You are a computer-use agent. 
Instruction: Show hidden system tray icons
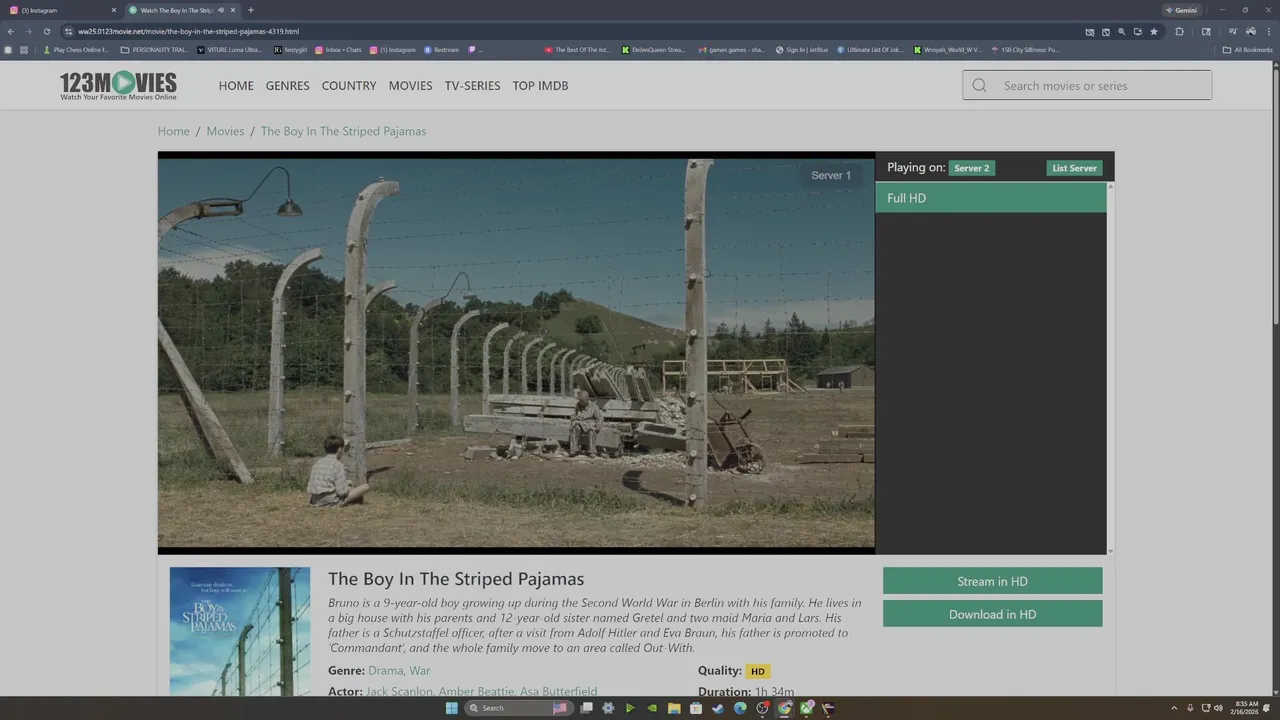point(1175,708)
